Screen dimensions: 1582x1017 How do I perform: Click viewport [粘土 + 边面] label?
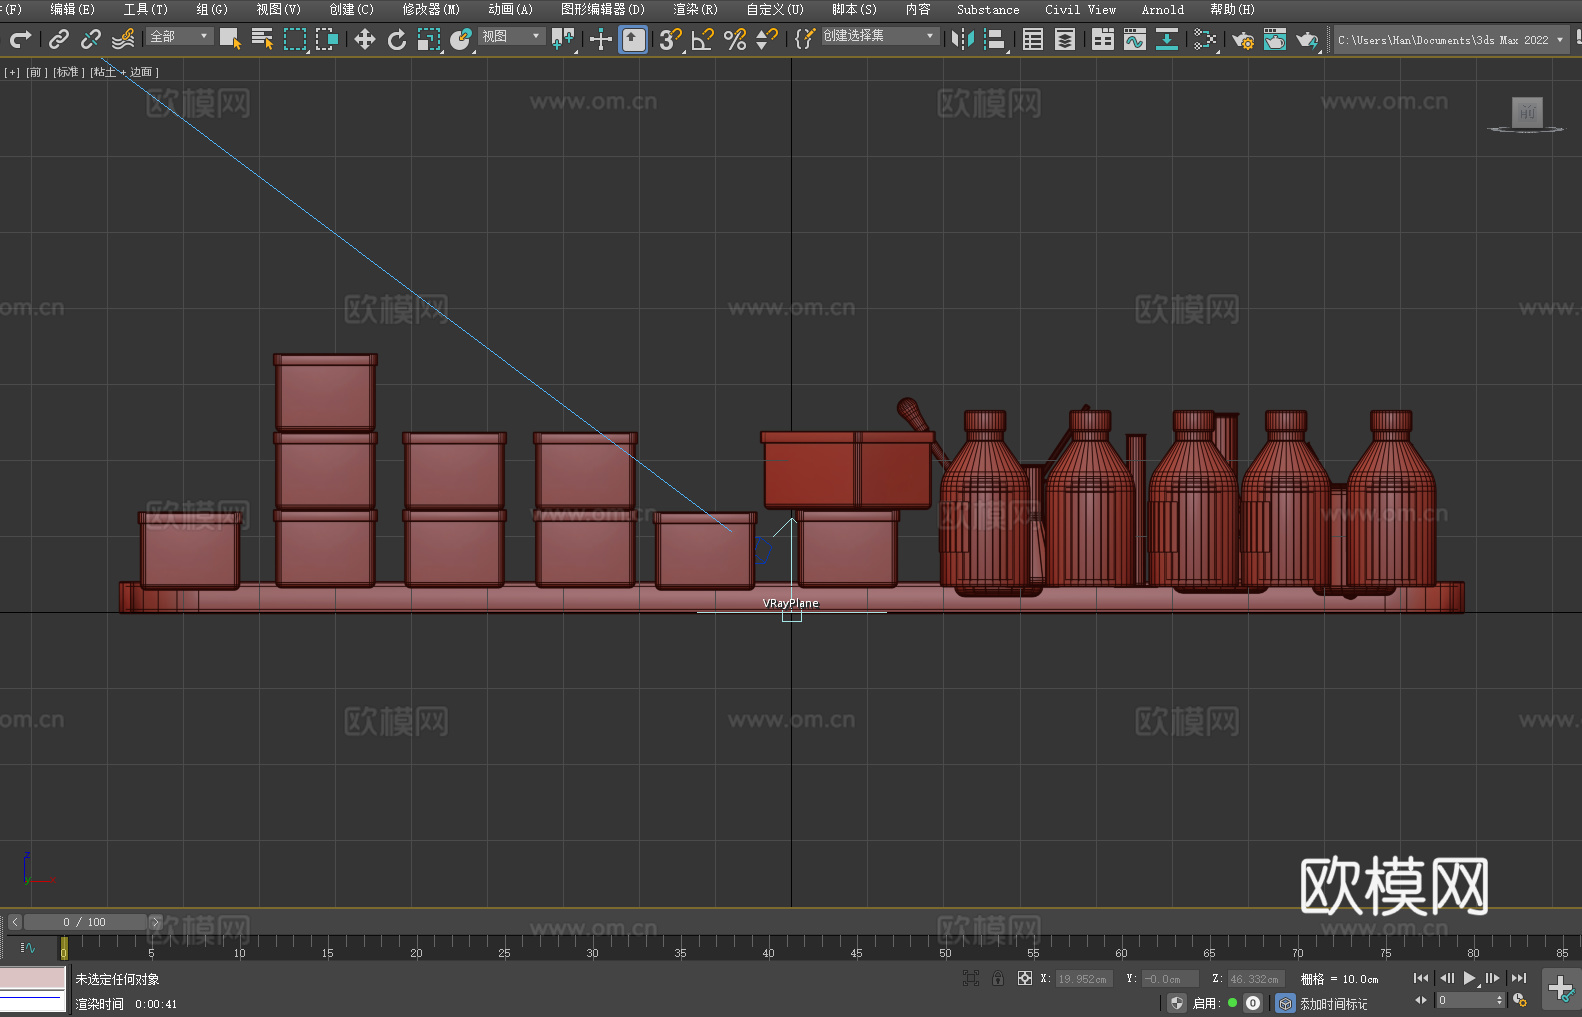click(x=124, y=72)
